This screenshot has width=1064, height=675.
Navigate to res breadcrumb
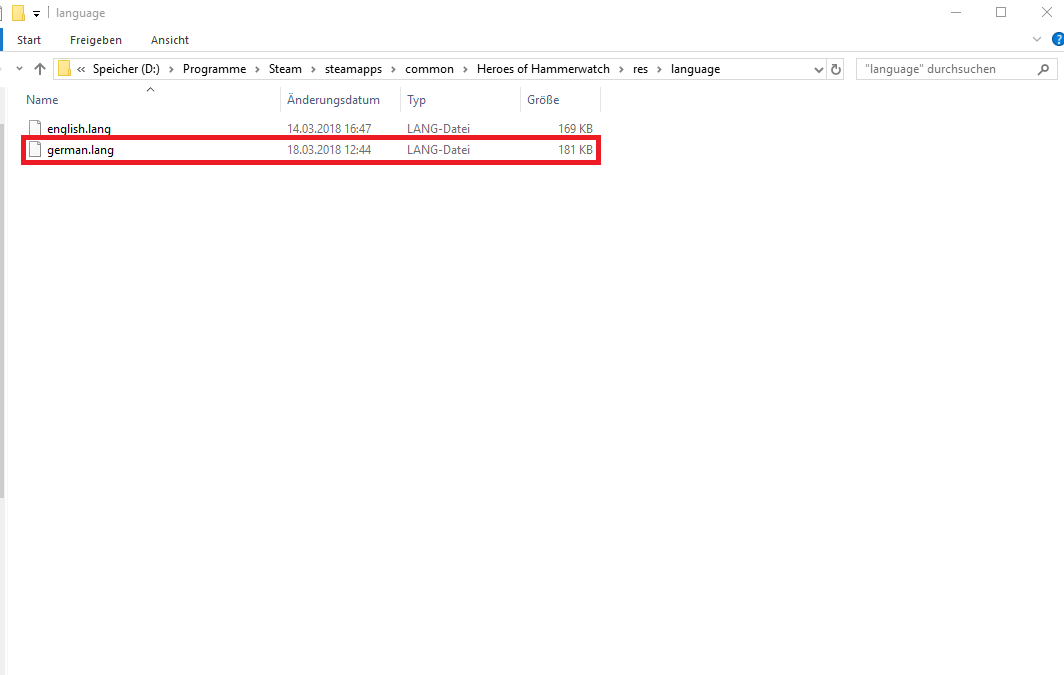click(641, 69)
